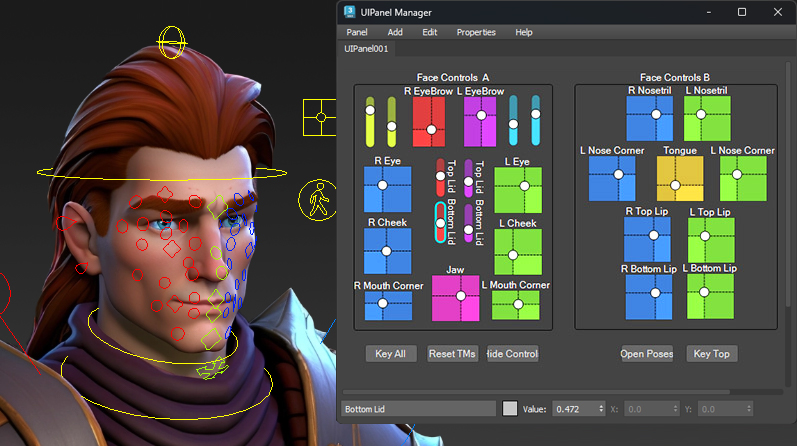Click the Hide Control button

coord(512,353)
